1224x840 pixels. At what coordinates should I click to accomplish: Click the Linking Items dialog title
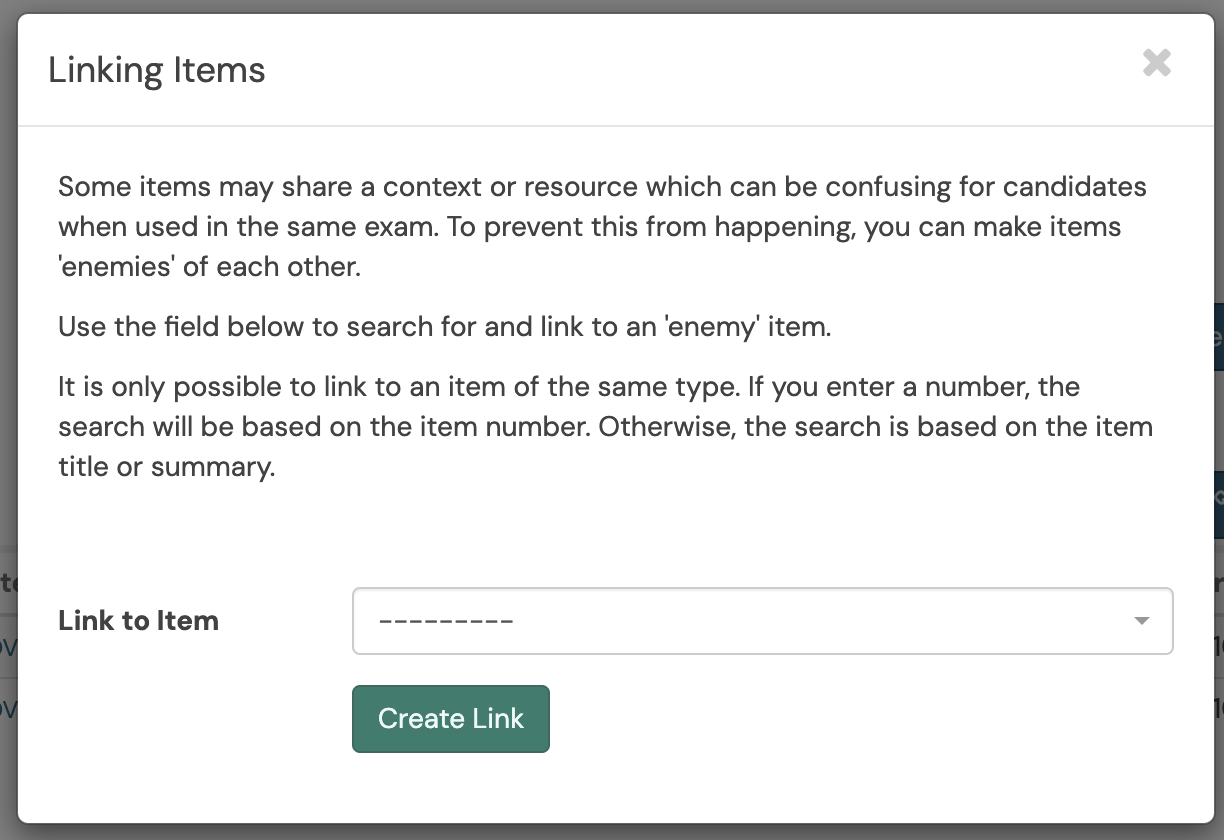tap(157, 69)
